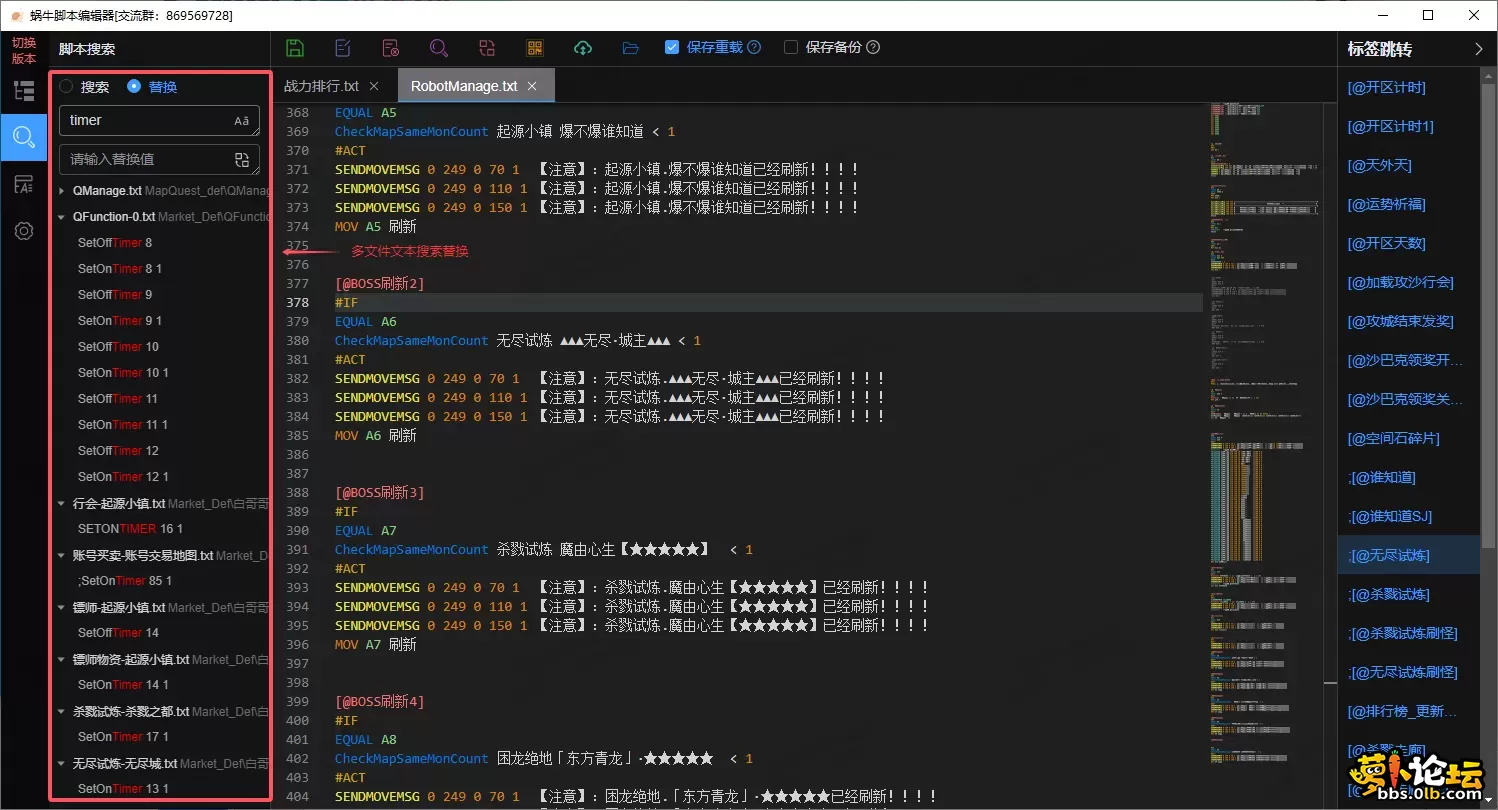Click the edit document icon in toolbar
This screenshot has height=810, width=1498.
tap(343, 48)
